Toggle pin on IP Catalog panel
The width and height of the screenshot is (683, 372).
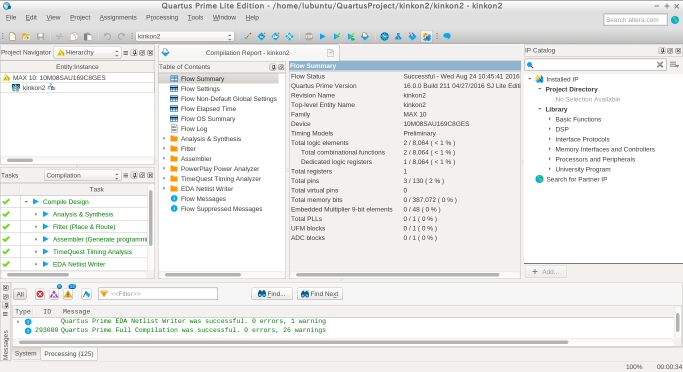coord(662,51)
